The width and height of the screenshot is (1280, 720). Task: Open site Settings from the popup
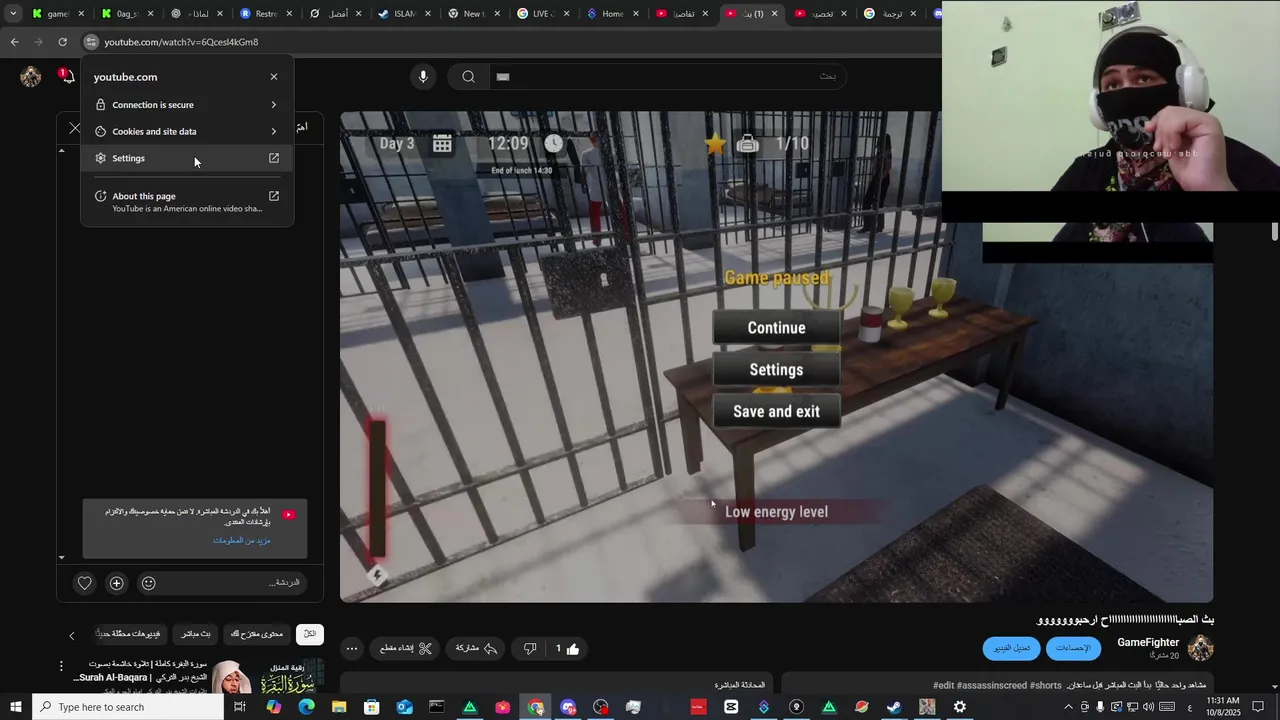click(187, 158)
